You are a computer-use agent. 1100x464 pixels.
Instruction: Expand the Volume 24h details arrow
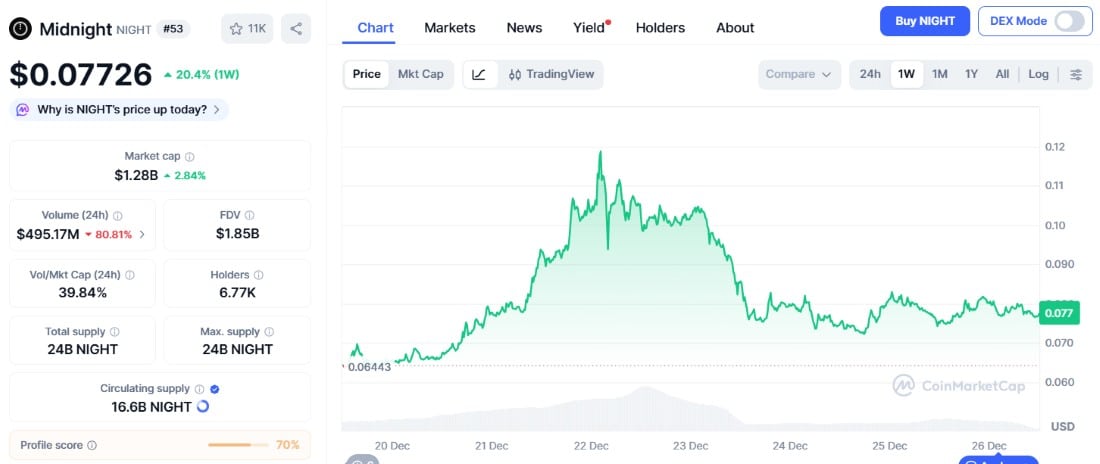[141, 234]
